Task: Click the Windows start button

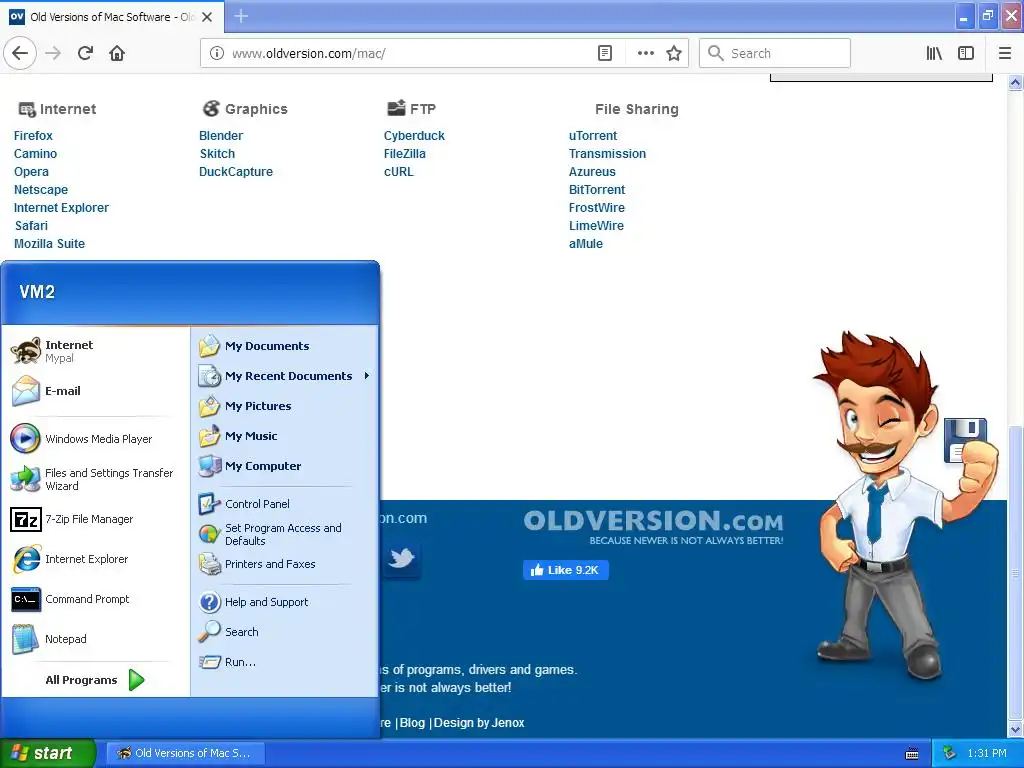Action: tap(47, 753)
